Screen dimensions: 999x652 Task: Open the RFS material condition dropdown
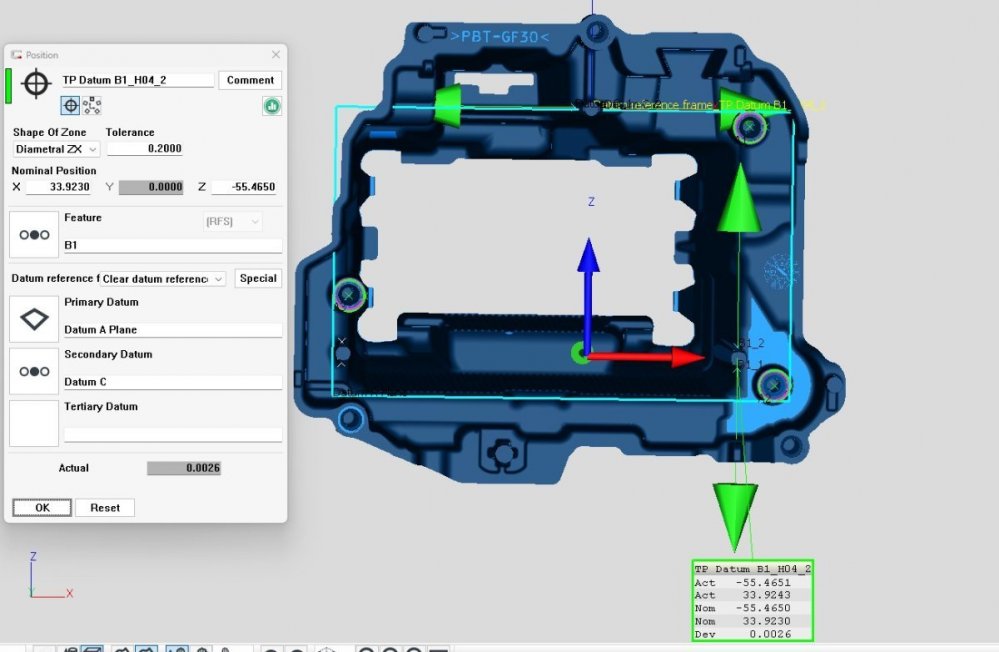coord(233,222)
